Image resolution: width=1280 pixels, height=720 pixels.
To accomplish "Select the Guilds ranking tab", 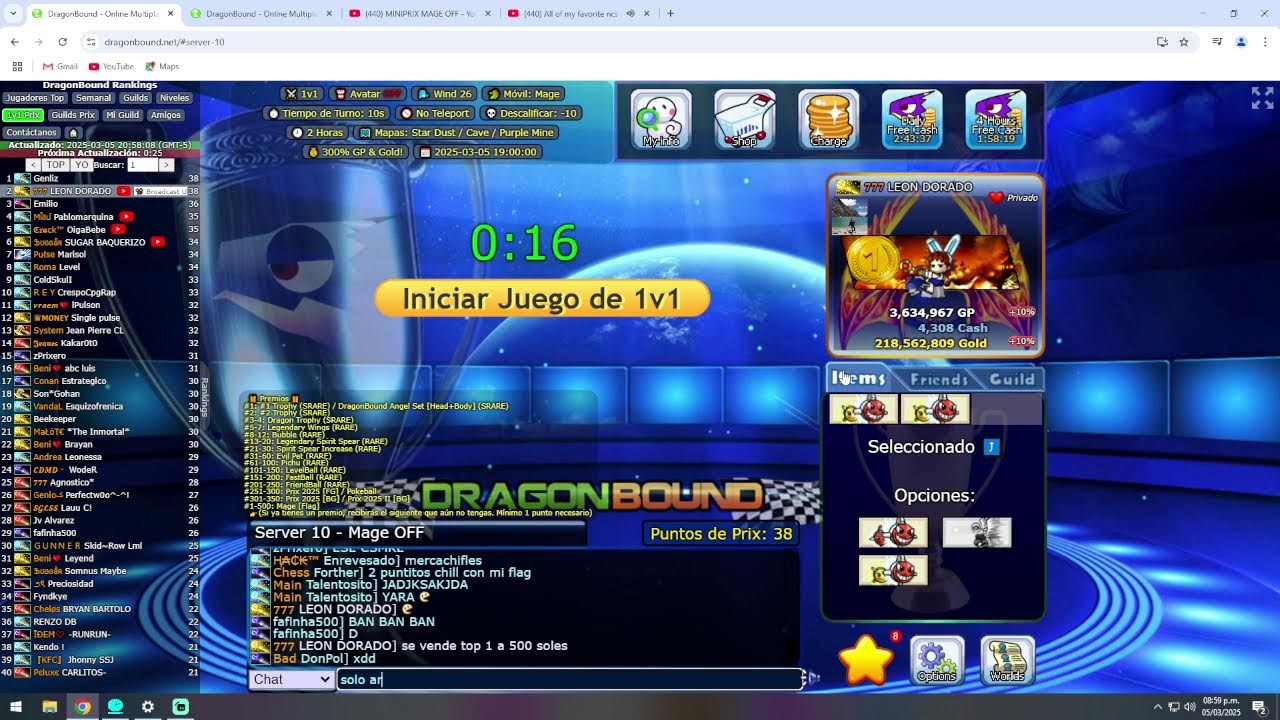I will [136, 98].
